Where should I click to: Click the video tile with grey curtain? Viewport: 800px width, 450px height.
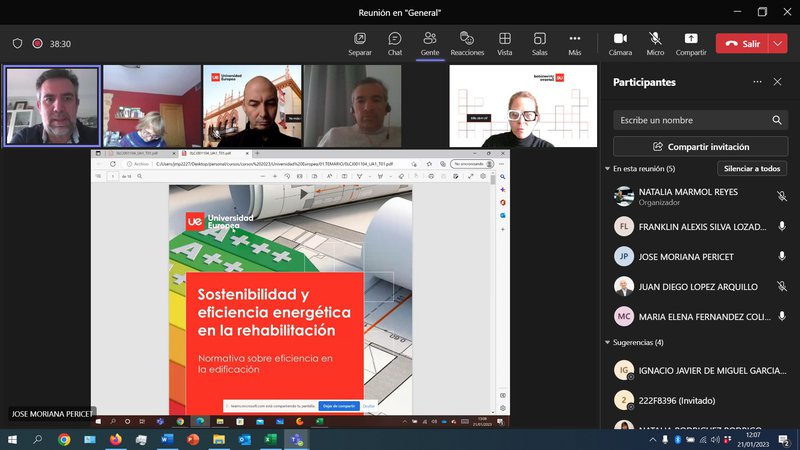[352, 106]
